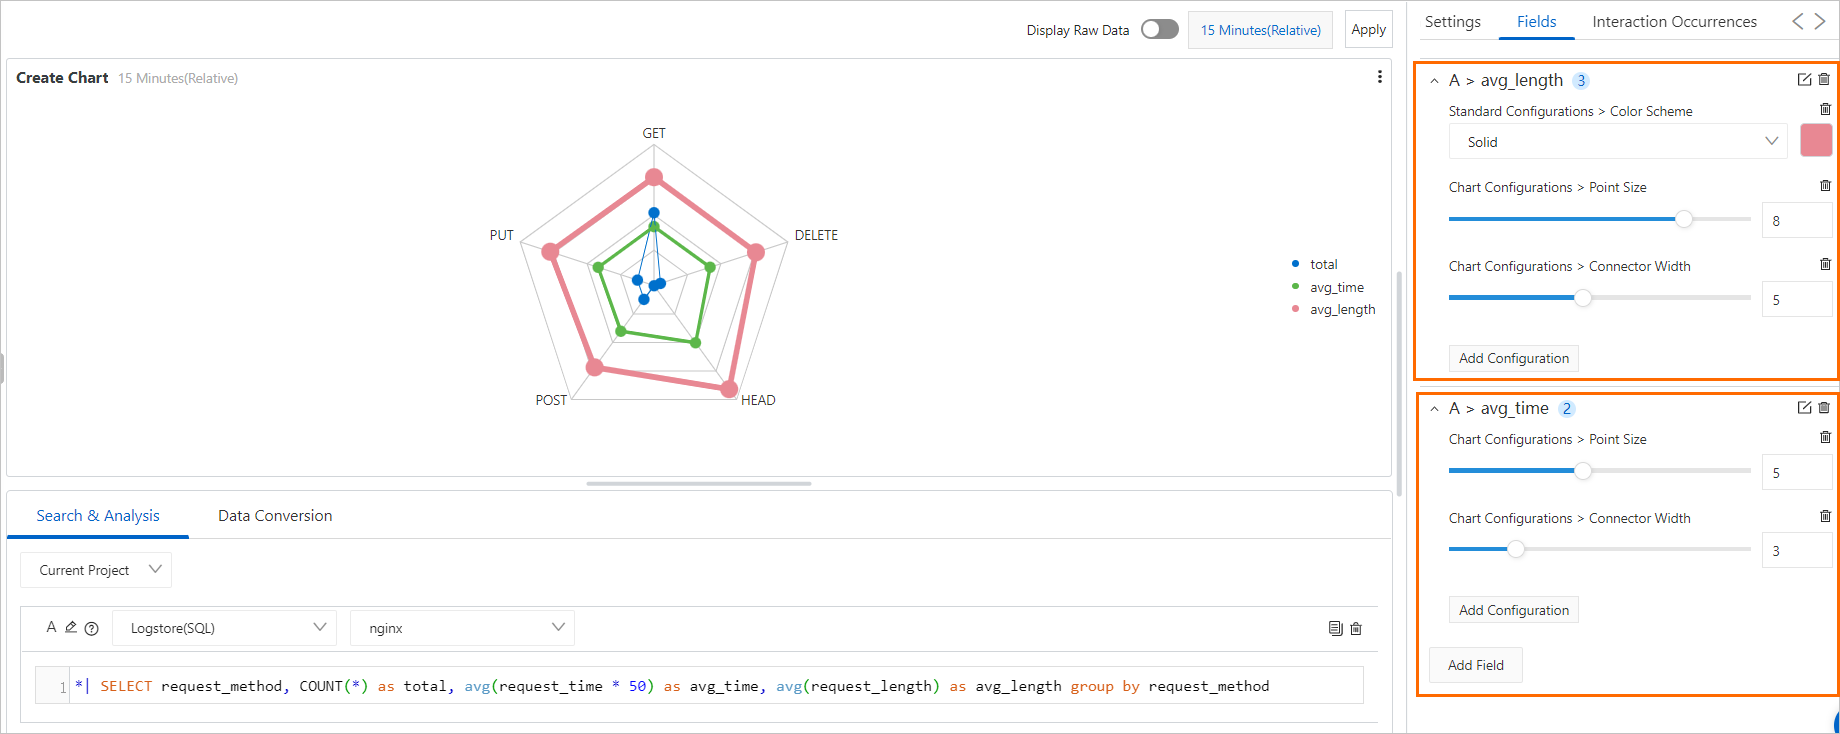Image resolution: width=1840 pixels, height=734 pixels.
Task: Click the pencil edit icon next to query A
Action: click(71, 627)
